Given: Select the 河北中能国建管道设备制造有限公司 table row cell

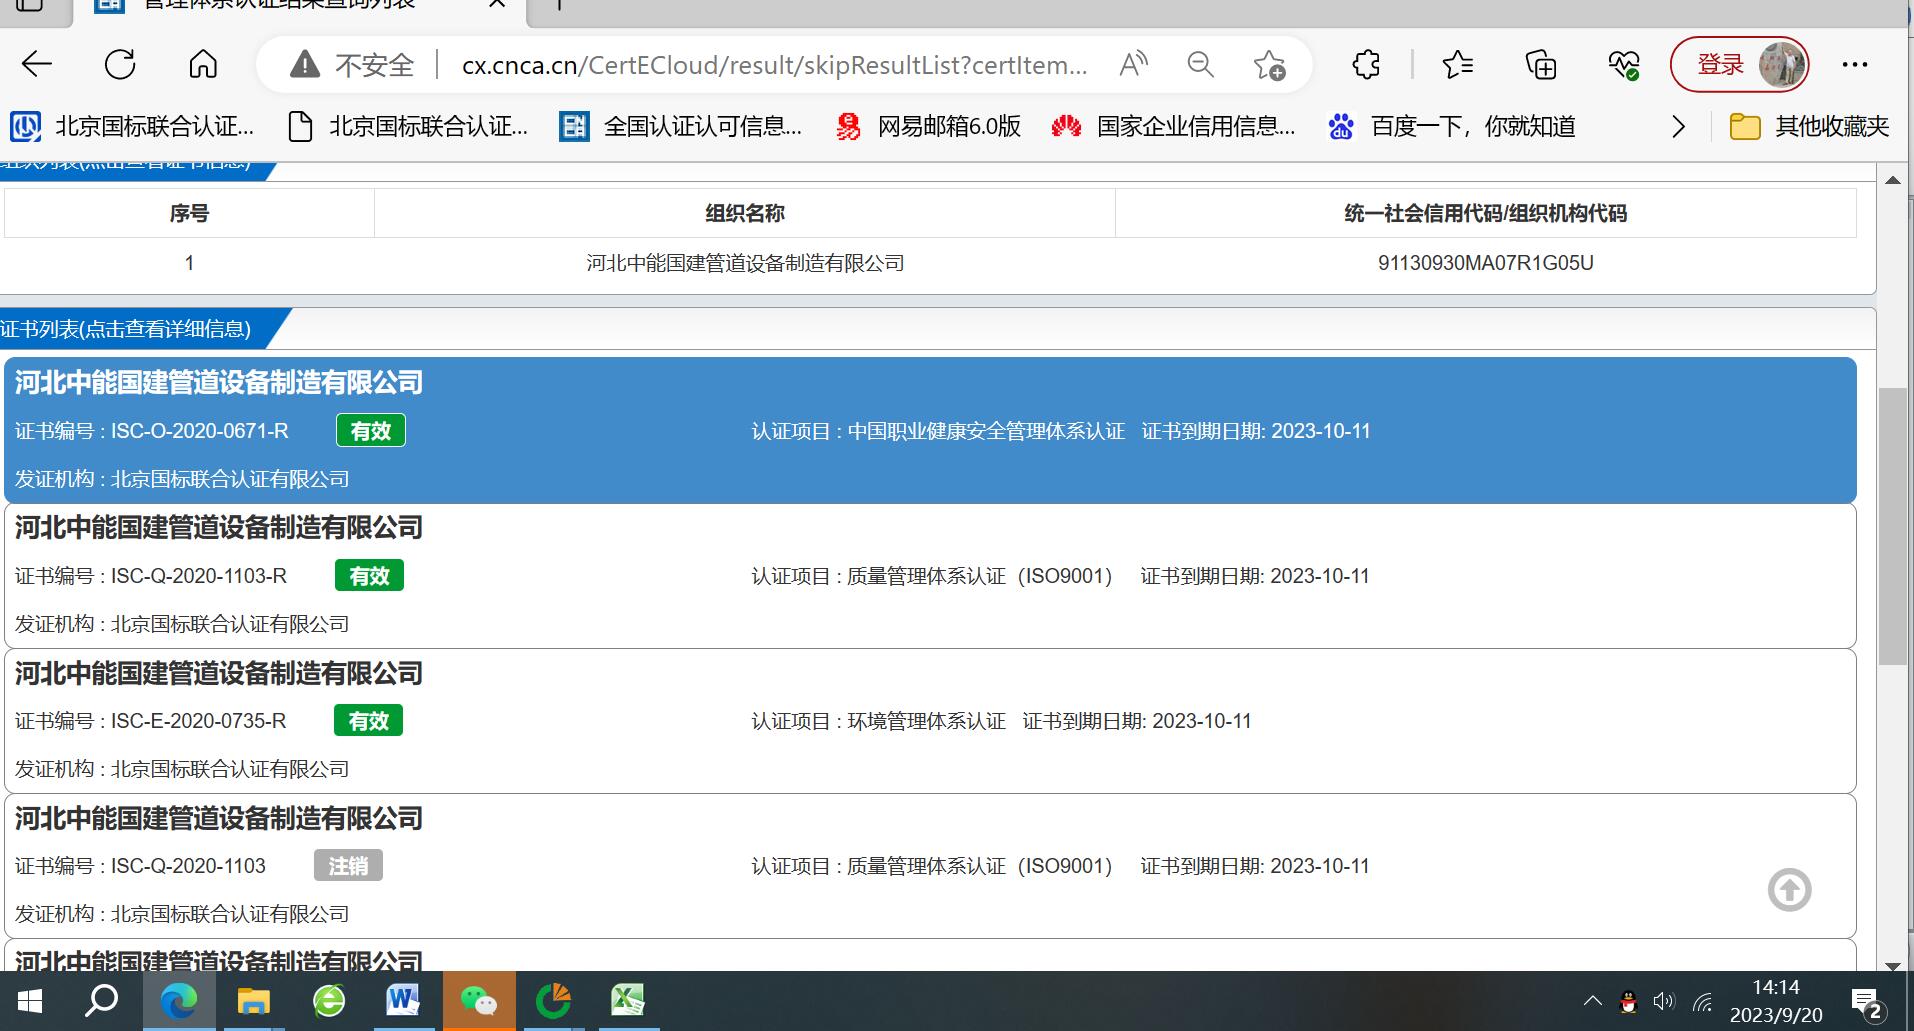Looking at the screenshot, I should [x=745, y=263].
